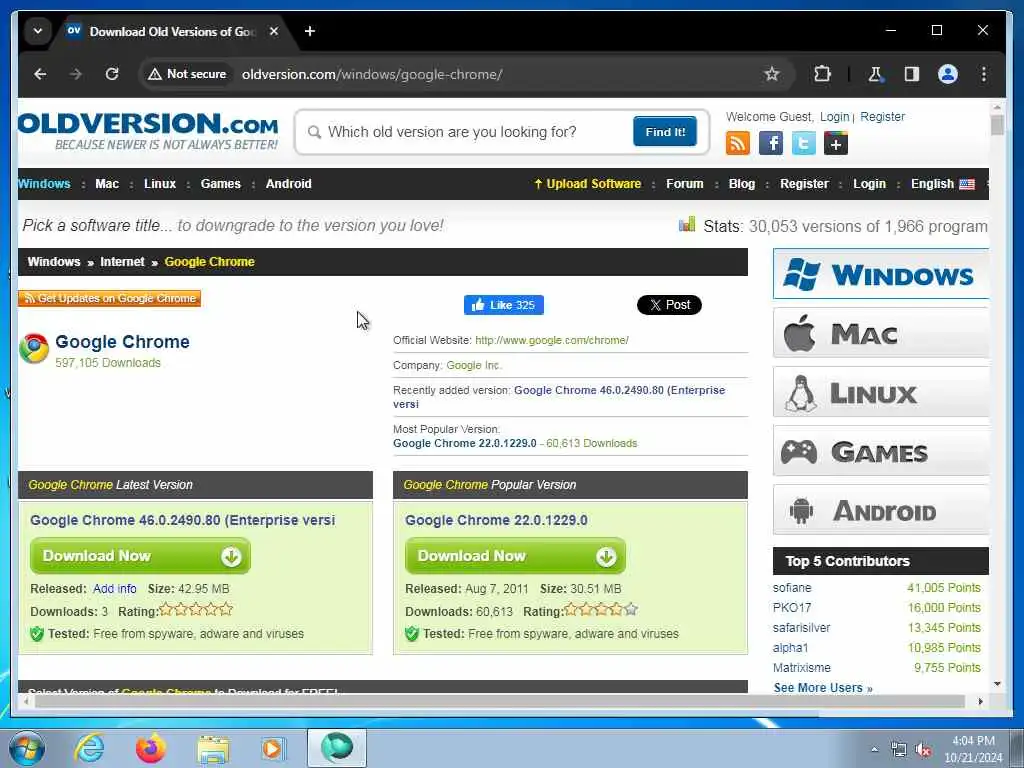Click the Android platform banner
Viewport: 1024px width, 768px height.
(x=880, y=510)
